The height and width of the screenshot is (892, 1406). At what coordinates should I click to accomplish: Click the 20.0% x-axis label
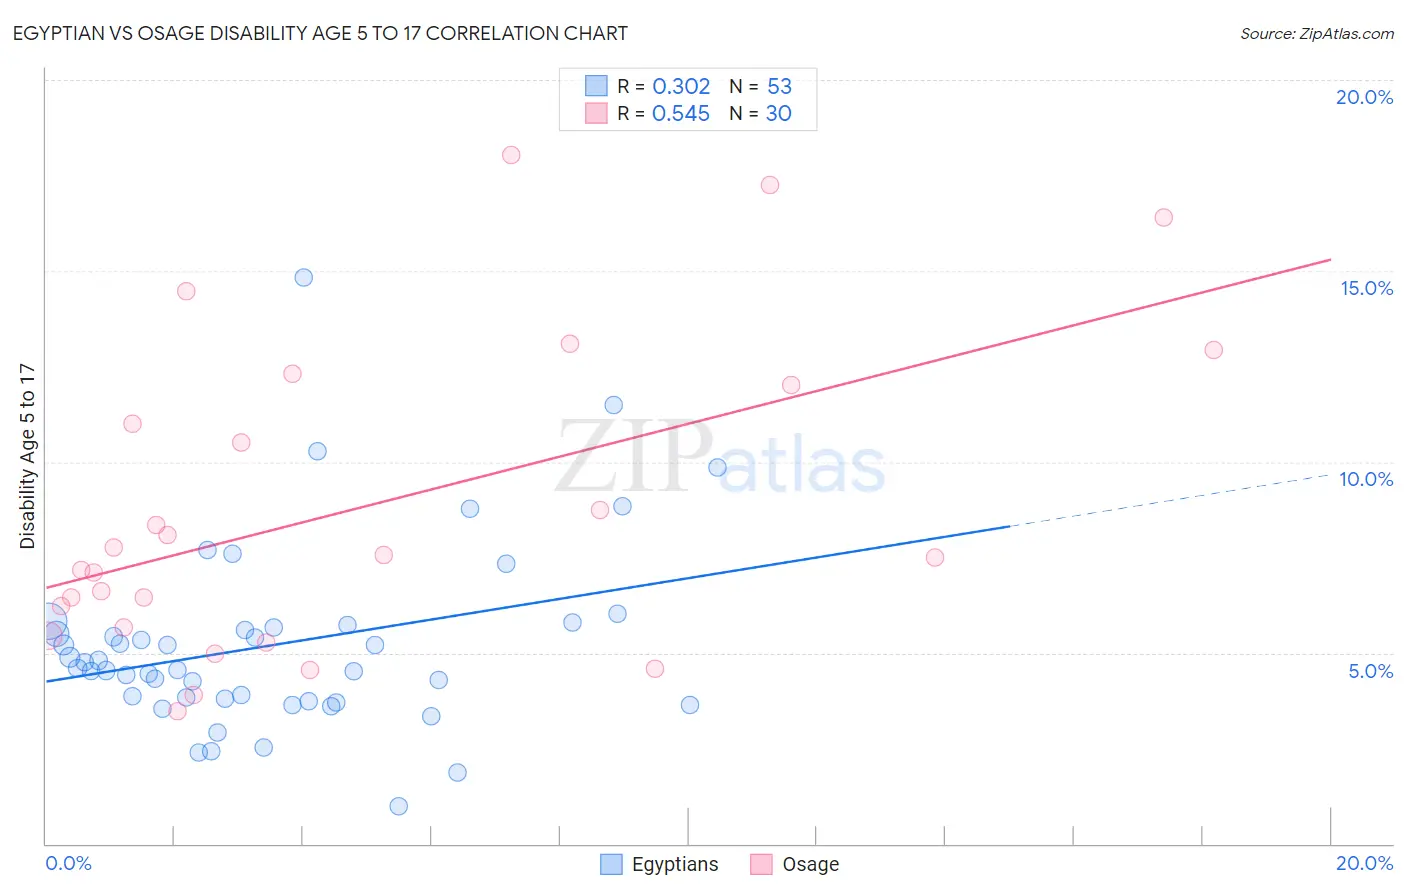coord(1364,863)
